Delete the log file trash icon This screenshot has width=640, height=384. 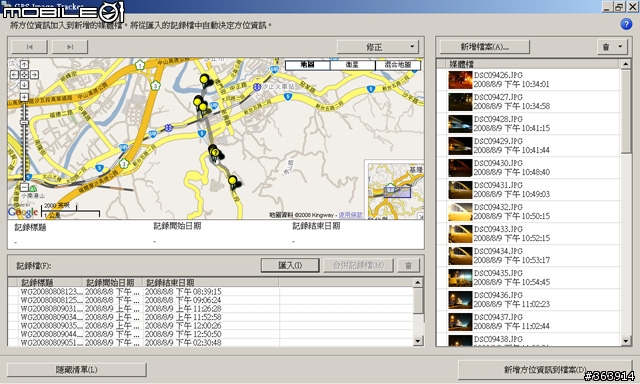(408, 266)
